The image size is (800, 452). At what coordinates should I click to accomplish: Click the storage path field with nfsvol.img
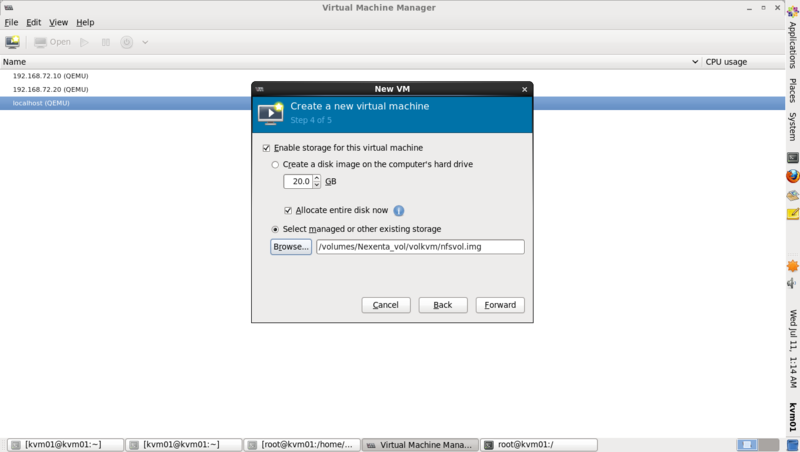pos(420,247)
